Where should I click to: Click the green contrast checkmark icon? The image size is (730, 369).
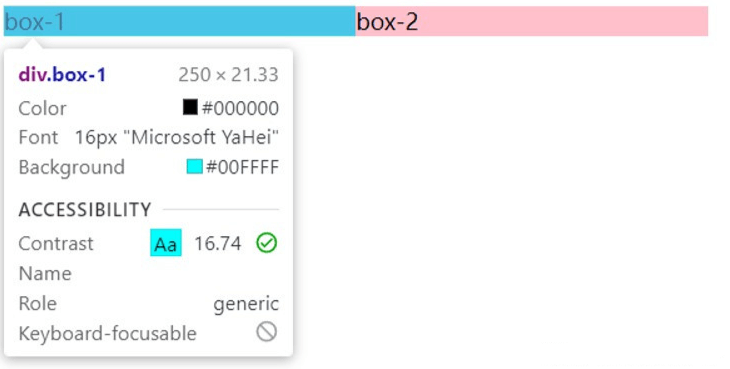(x=267, y=243)
